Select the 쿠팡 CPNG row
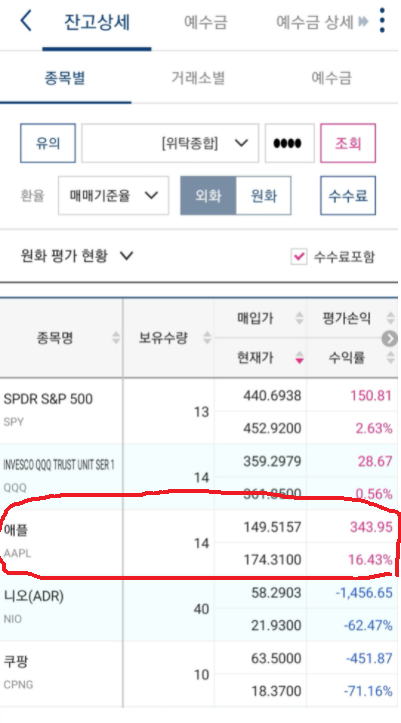This screenshot has width=401, height=723. pyautogui.click(x=199, y=674)
